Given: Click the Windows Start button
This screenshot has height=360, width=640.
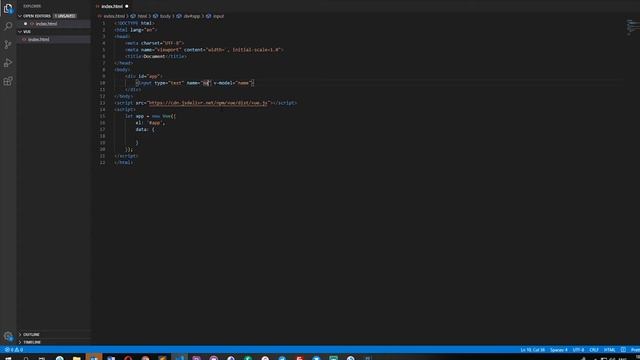Looking at the screenshot, I should click(x=8, y=358).
